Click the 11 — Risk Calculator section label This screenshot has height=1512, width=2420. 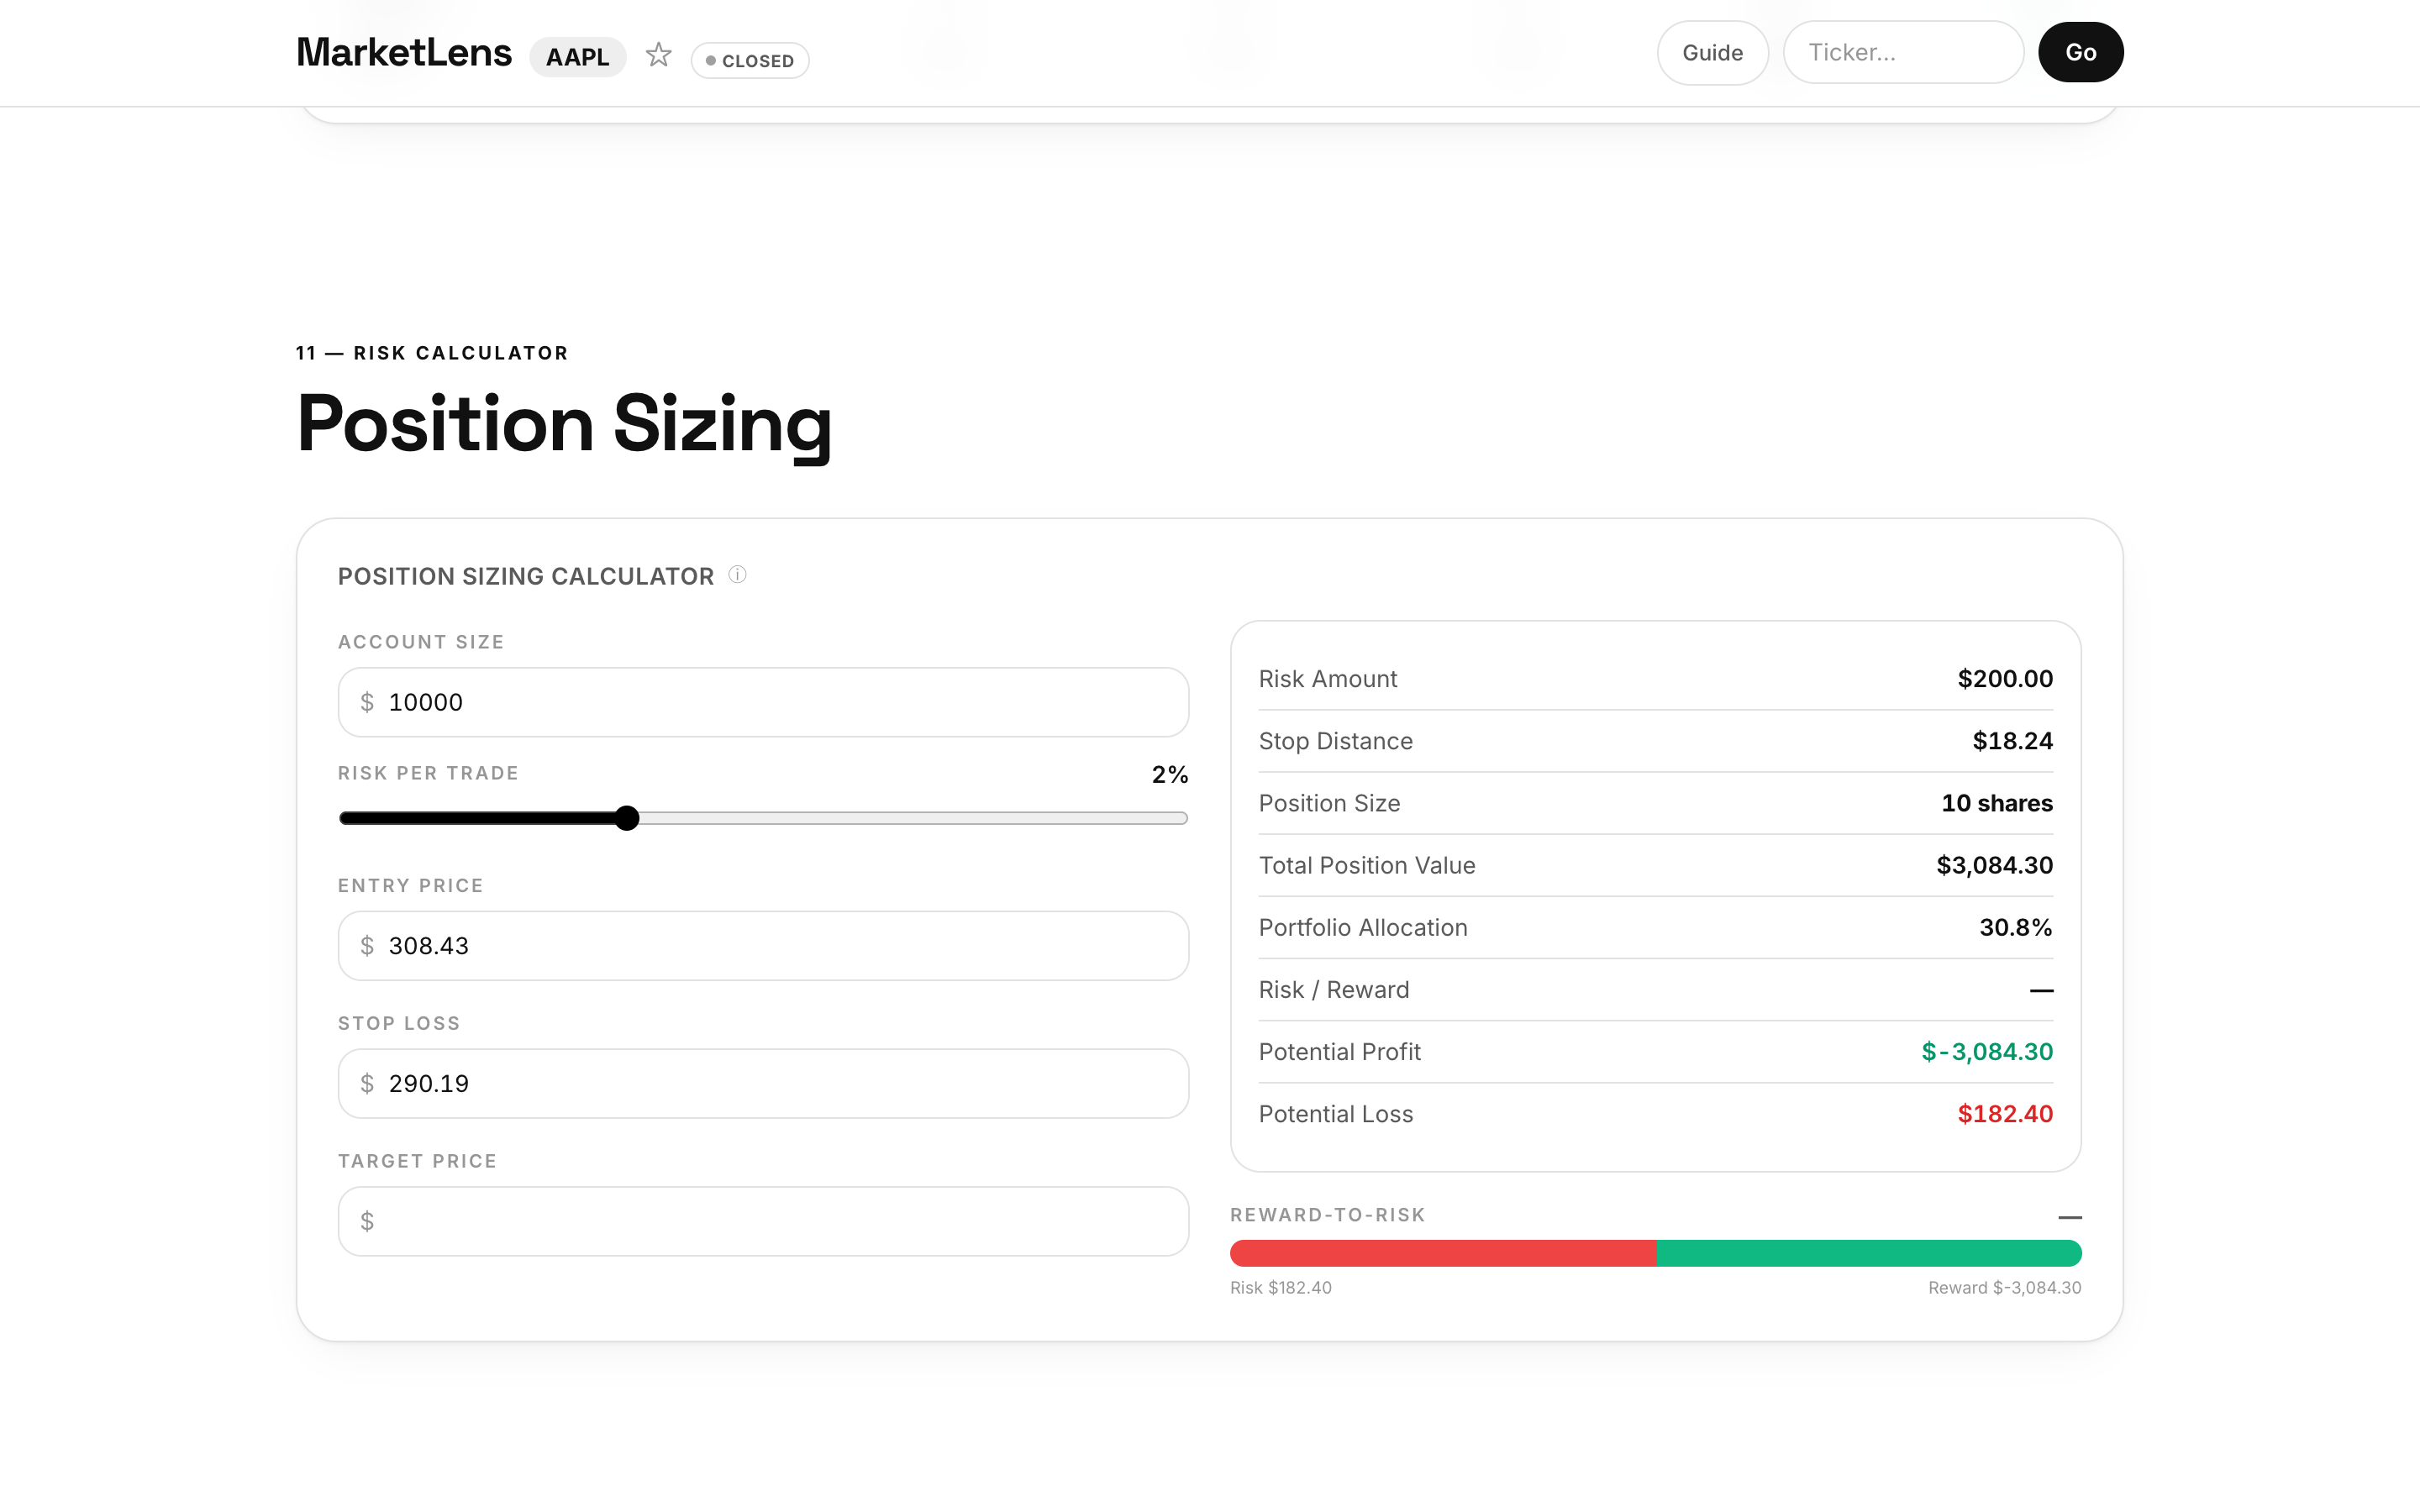coord(432,353)
